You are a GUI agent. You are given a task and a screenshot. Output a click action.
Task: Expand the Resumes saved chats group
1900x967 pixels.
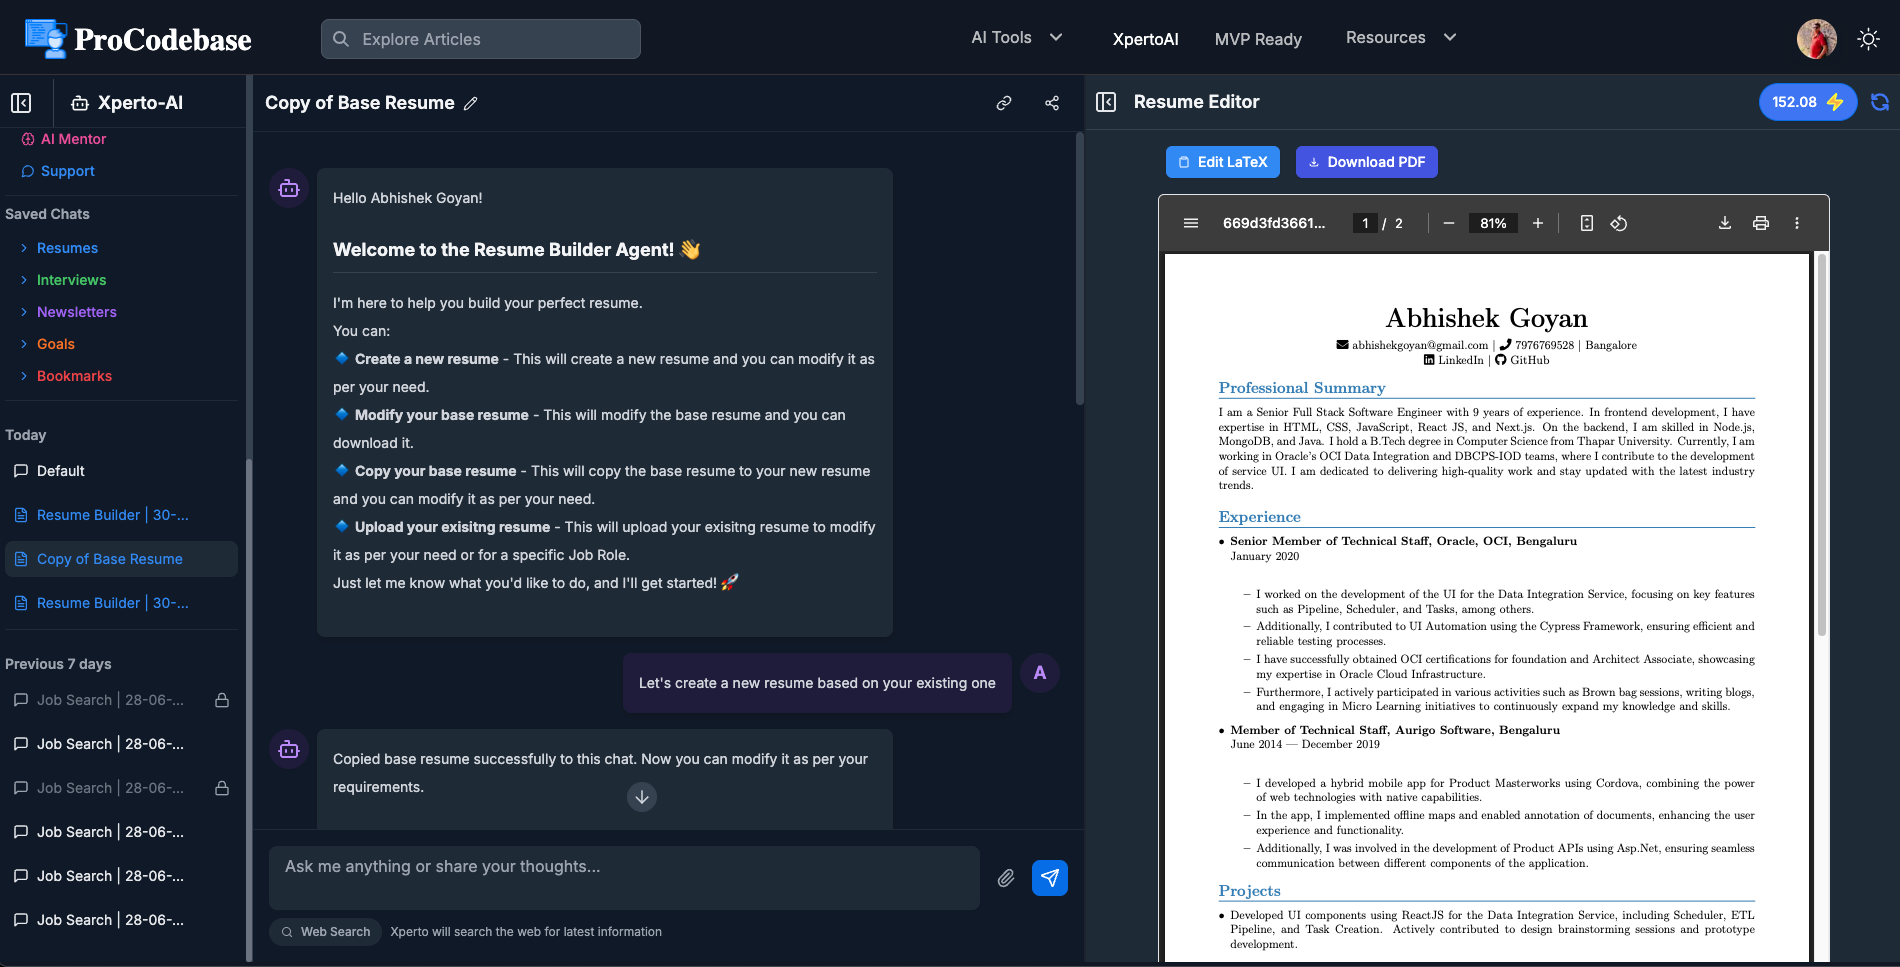[x=59, y=248]
